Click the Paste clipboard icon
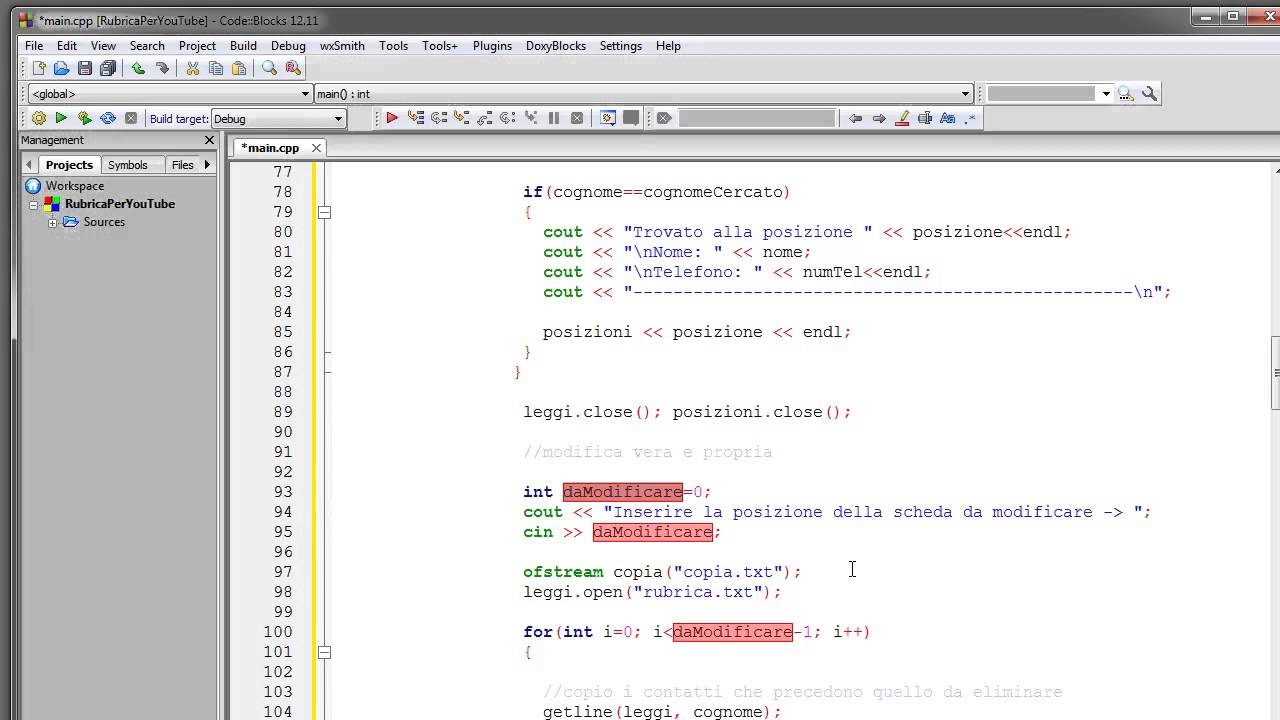 pos(239,68)
